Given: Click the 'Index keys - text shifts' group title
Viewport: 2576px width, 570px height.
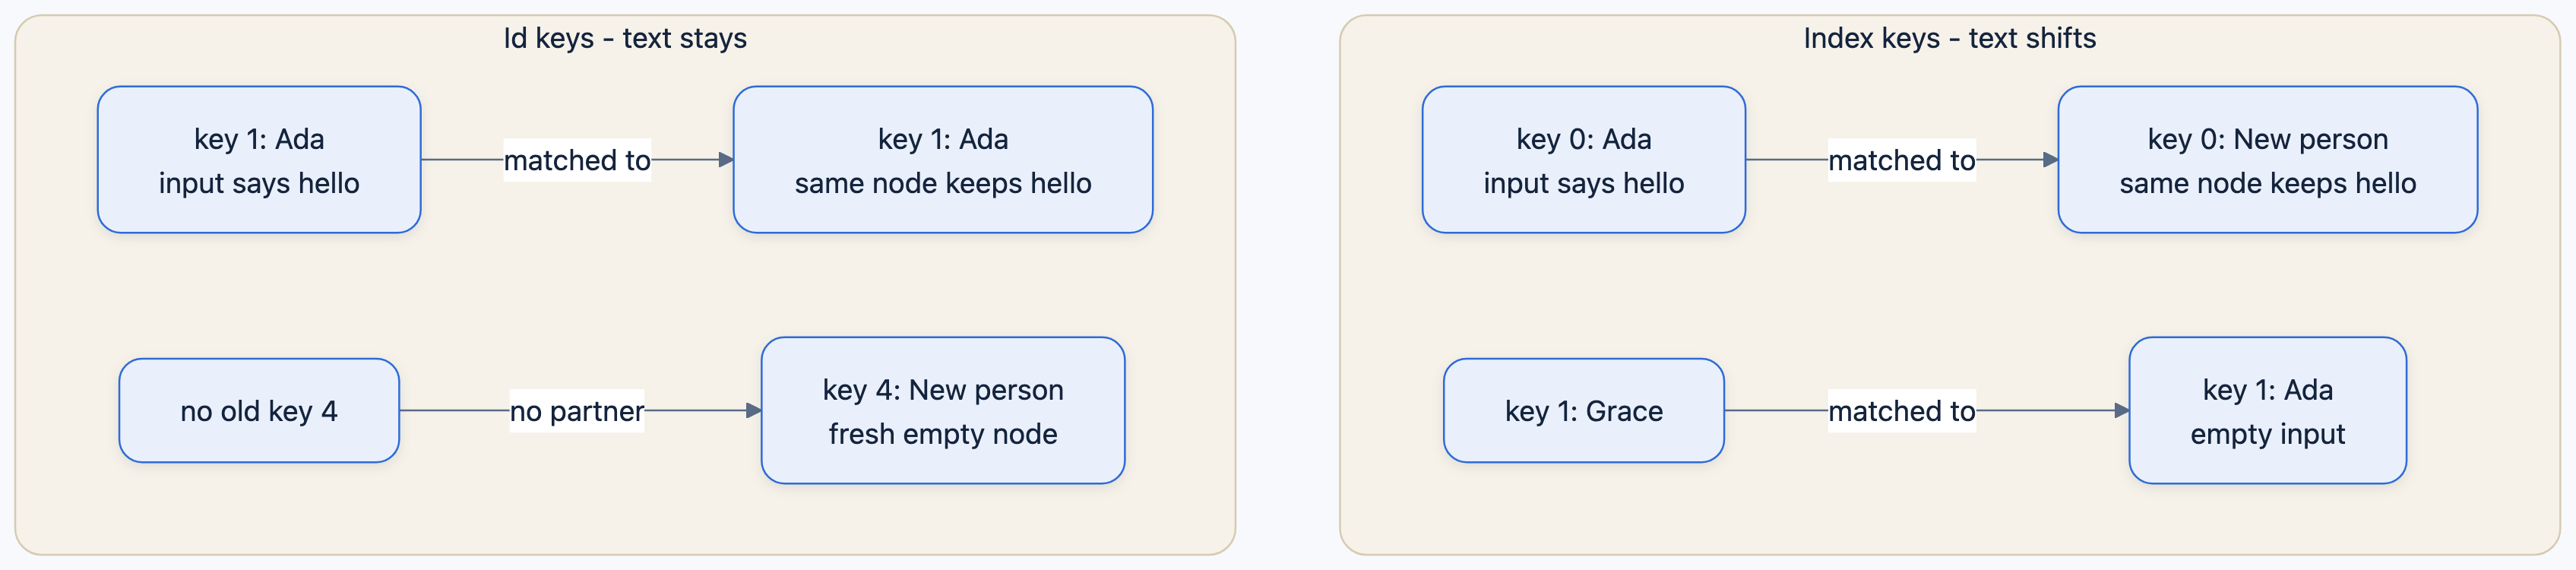Looking at the screenshot, I should 1950,38.
